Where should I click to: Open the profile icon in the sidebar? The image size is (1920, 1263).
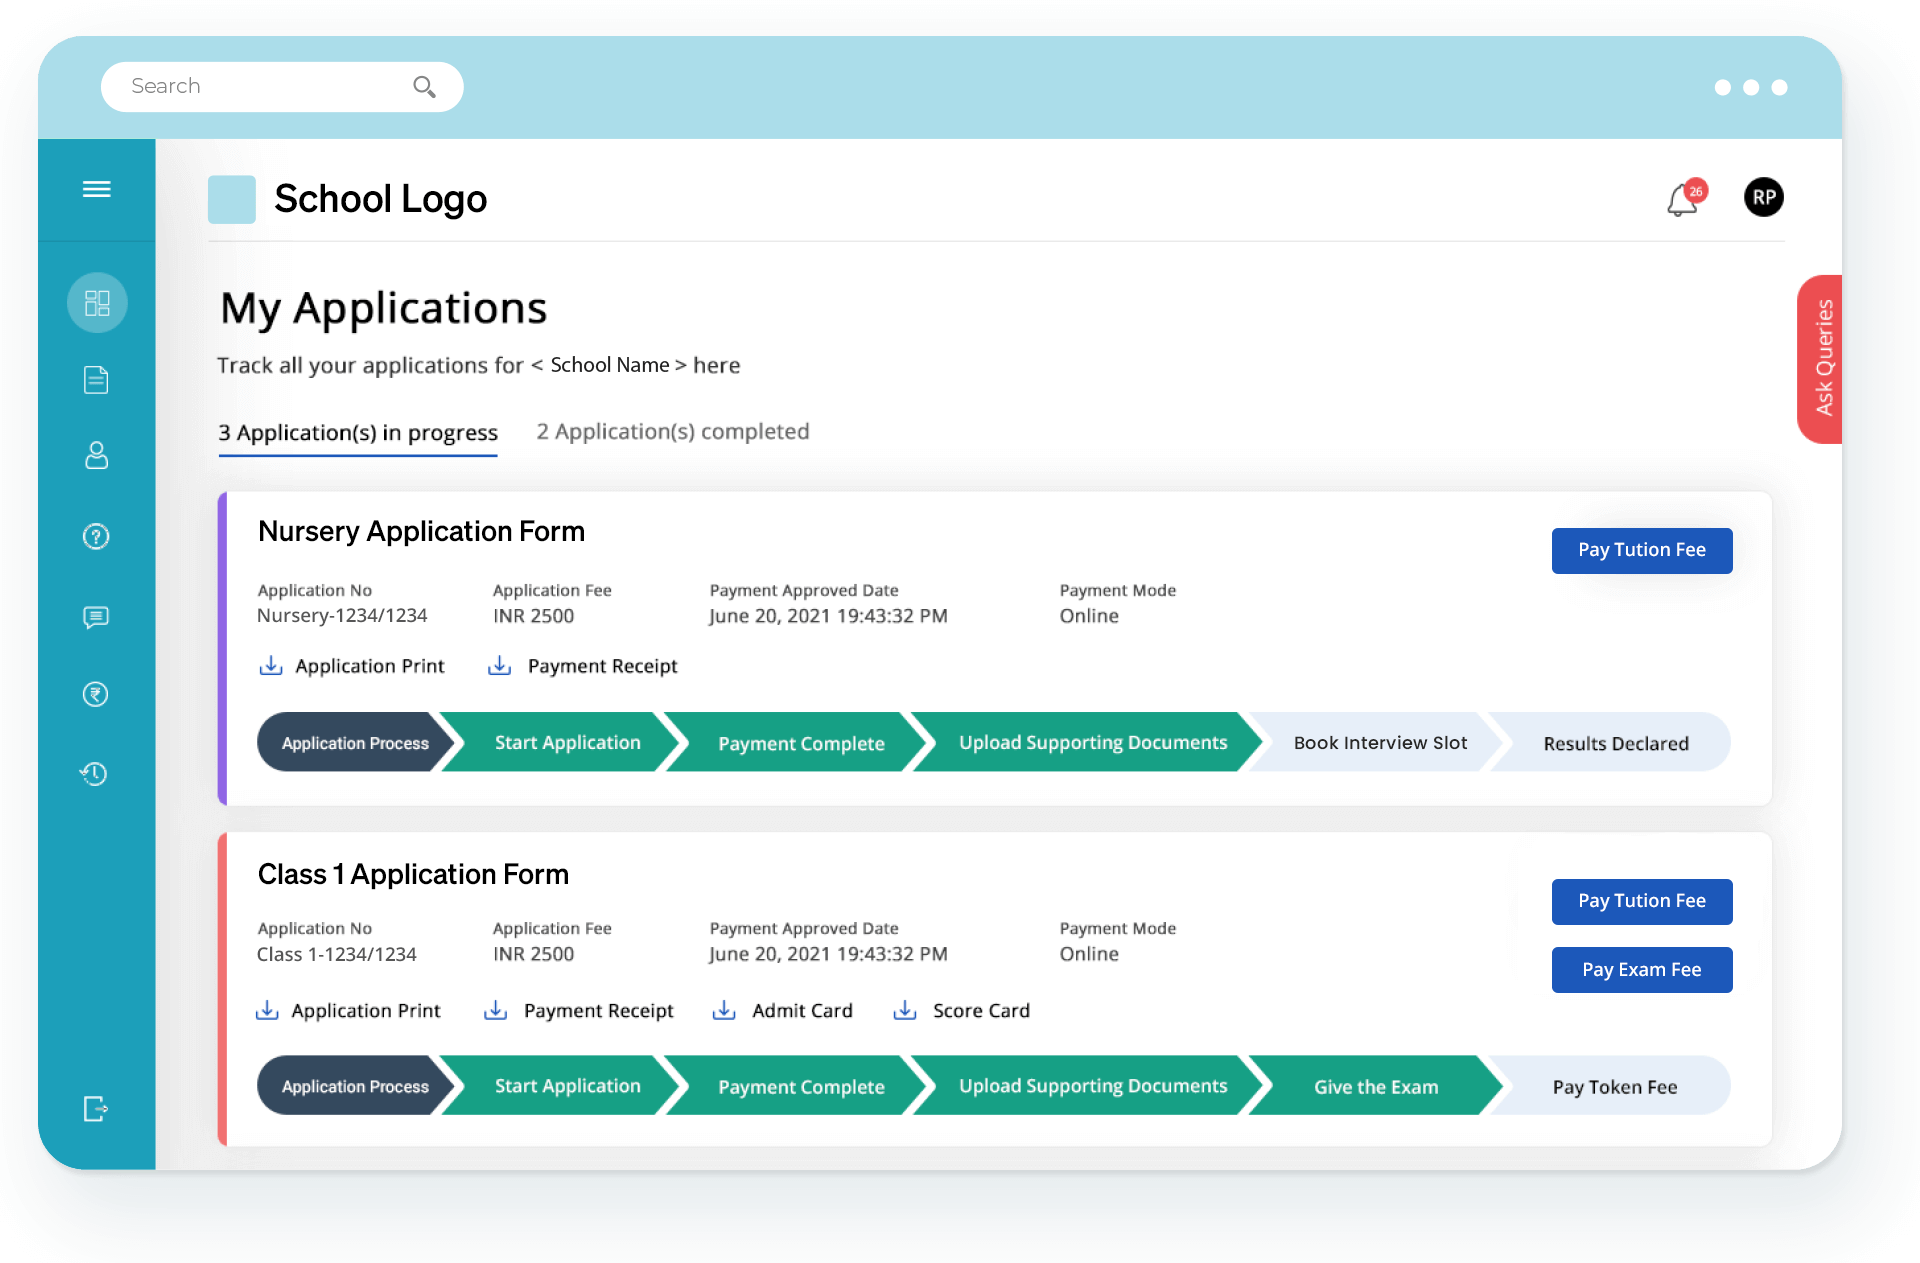pyautogui.click(x=96, y=456)
